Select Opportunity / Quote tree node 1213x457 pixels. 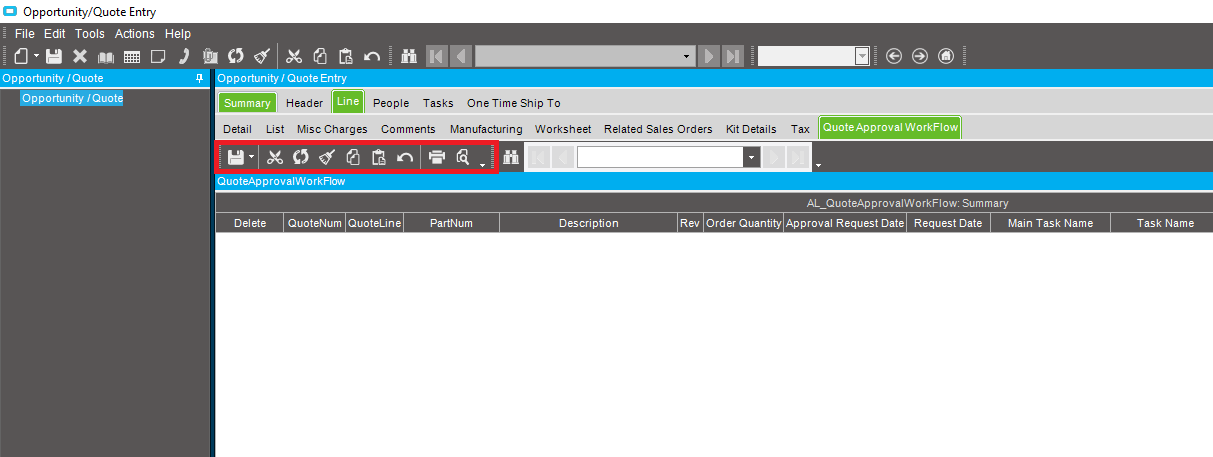[72, 98]
